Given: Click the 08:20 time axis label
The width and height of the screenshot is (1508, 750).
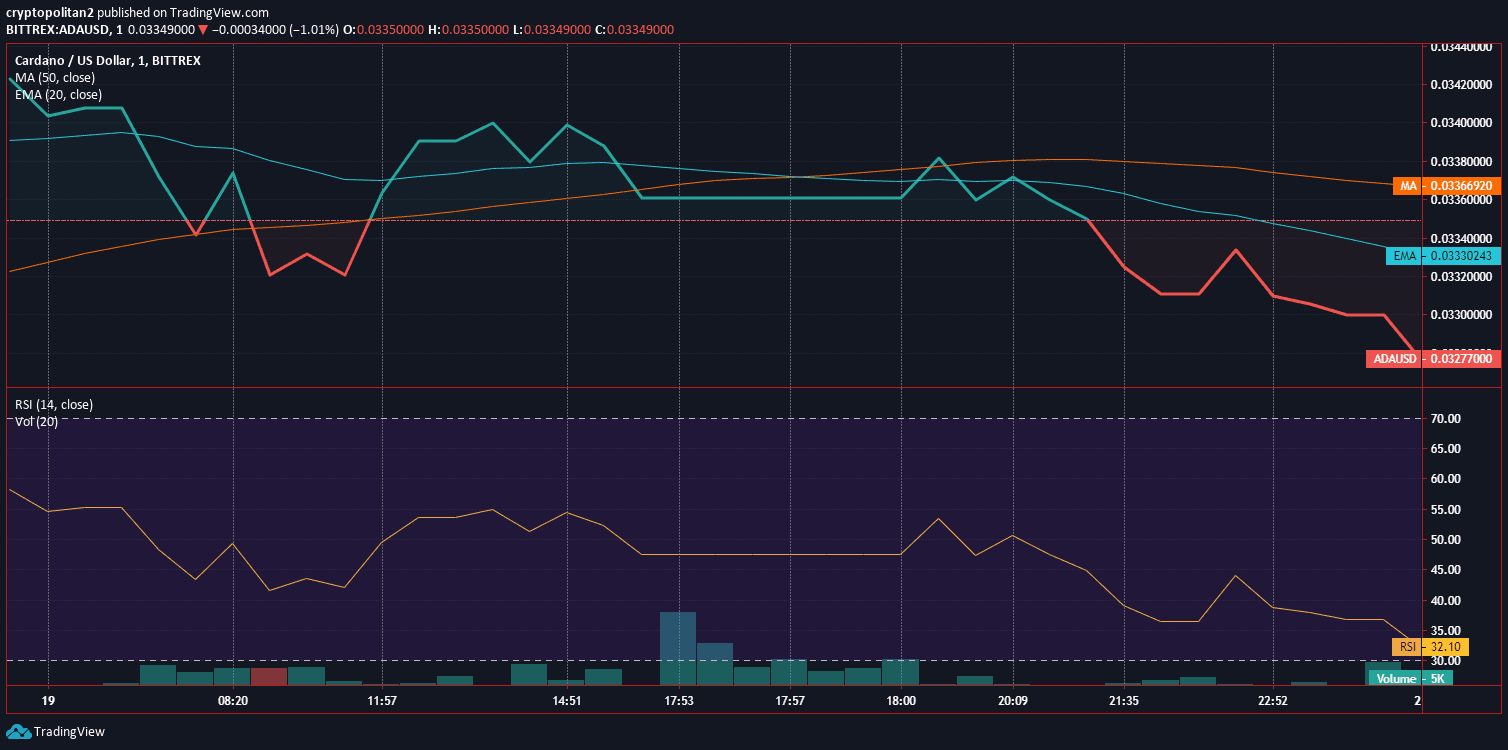Looking at the screenshot, I should 233,701.
